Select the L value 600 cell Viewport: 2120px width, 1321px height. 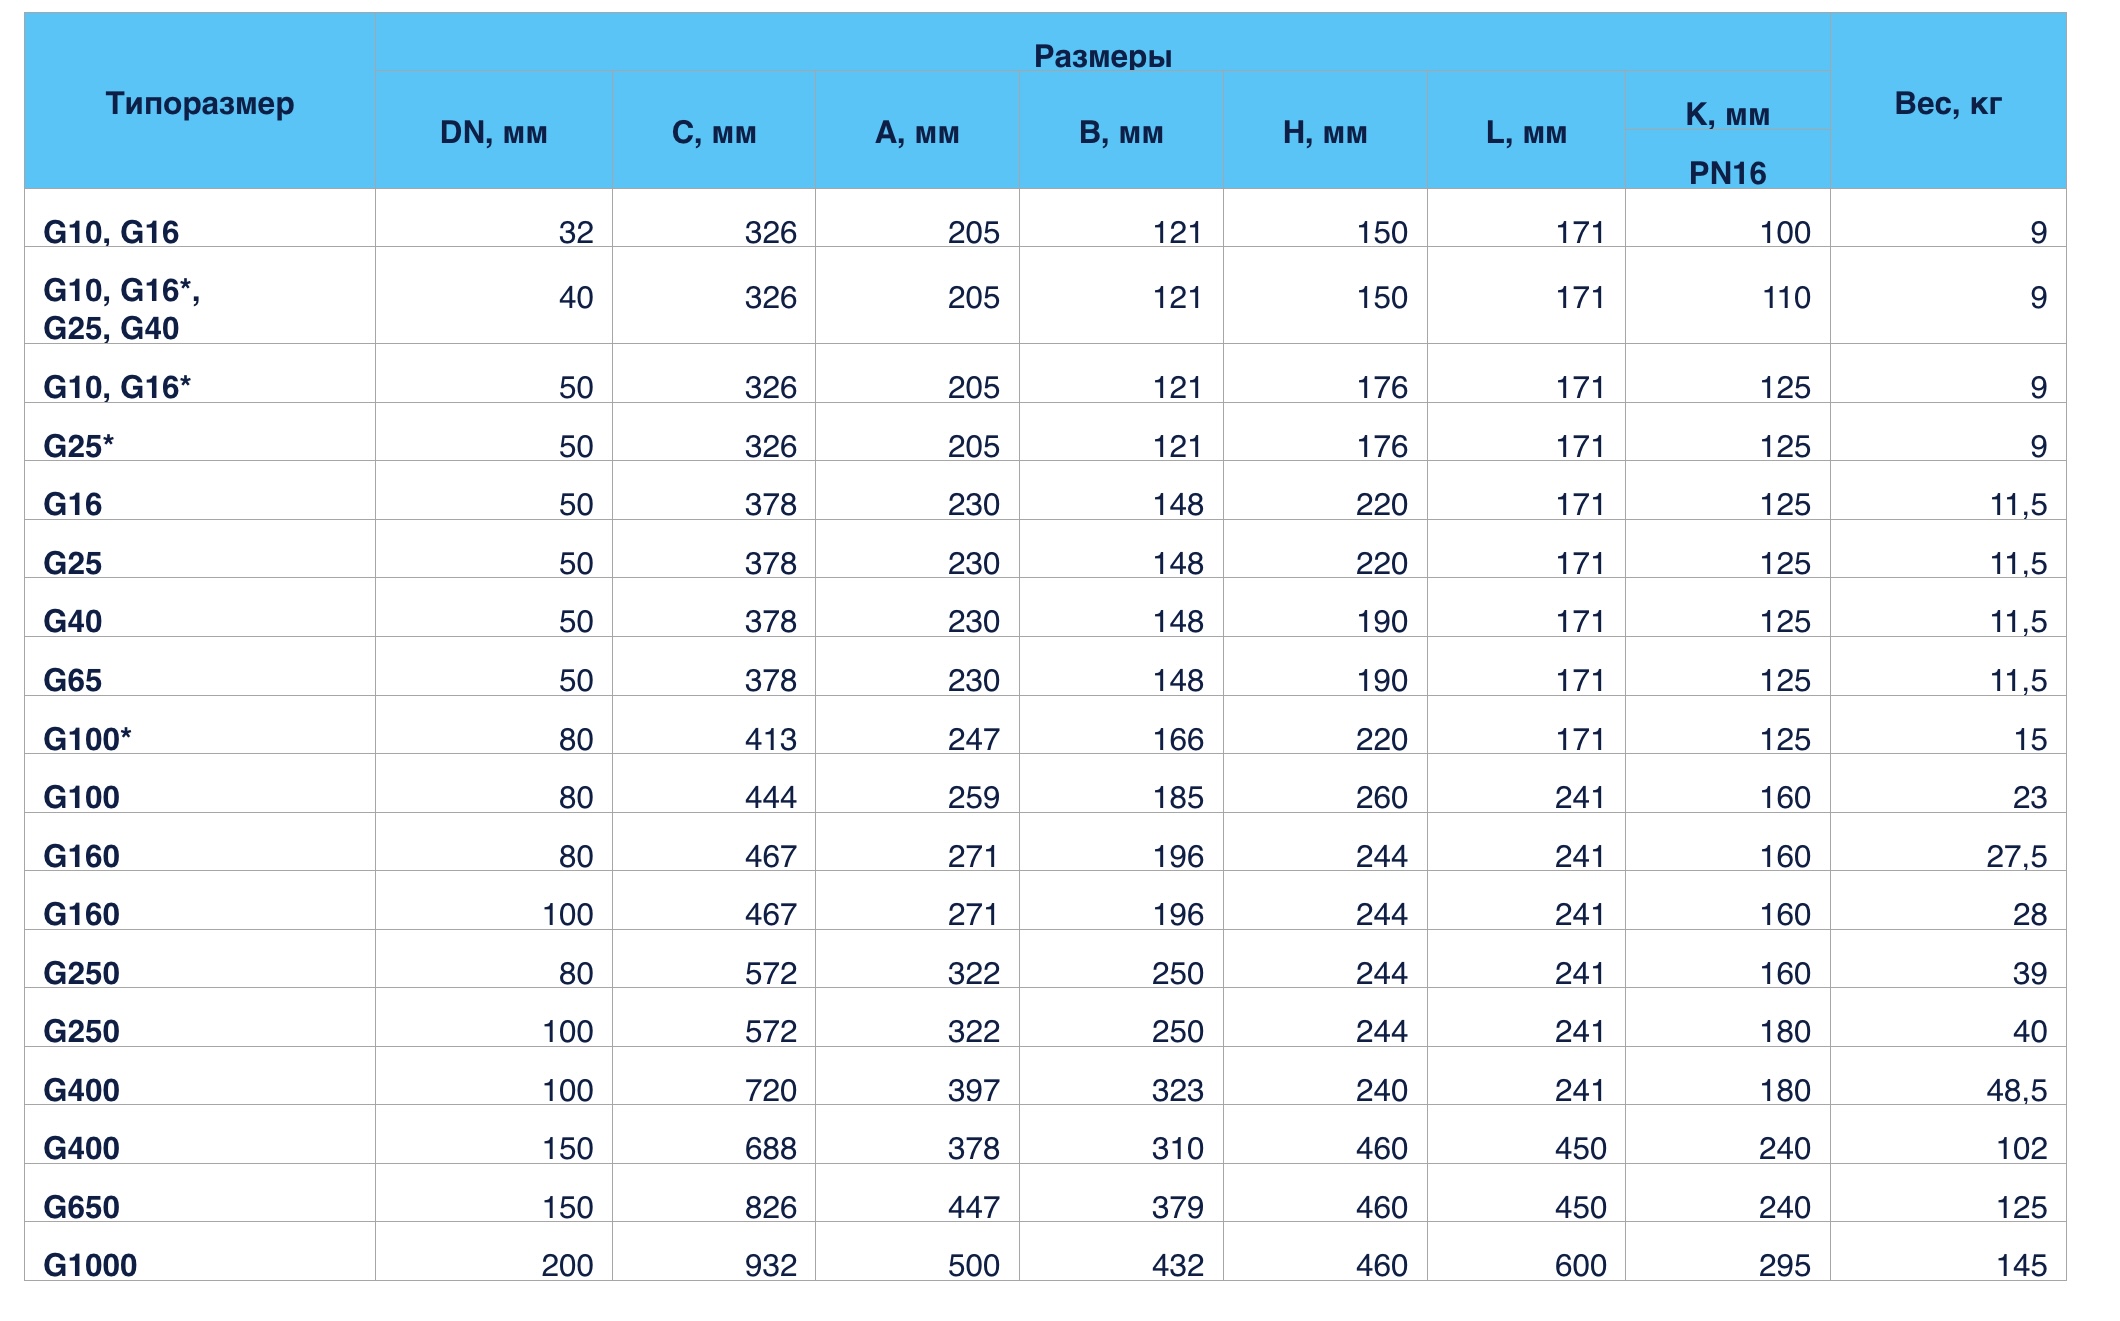coord(1580,1265)
